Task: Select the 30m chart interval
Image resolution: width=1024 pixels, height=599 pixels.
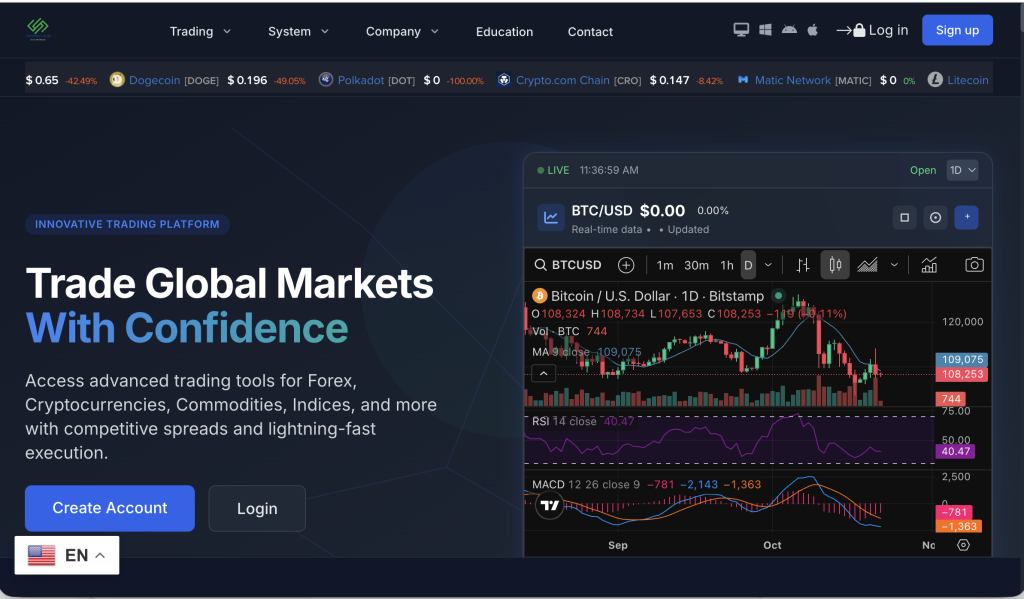Action: pos(696,265)
